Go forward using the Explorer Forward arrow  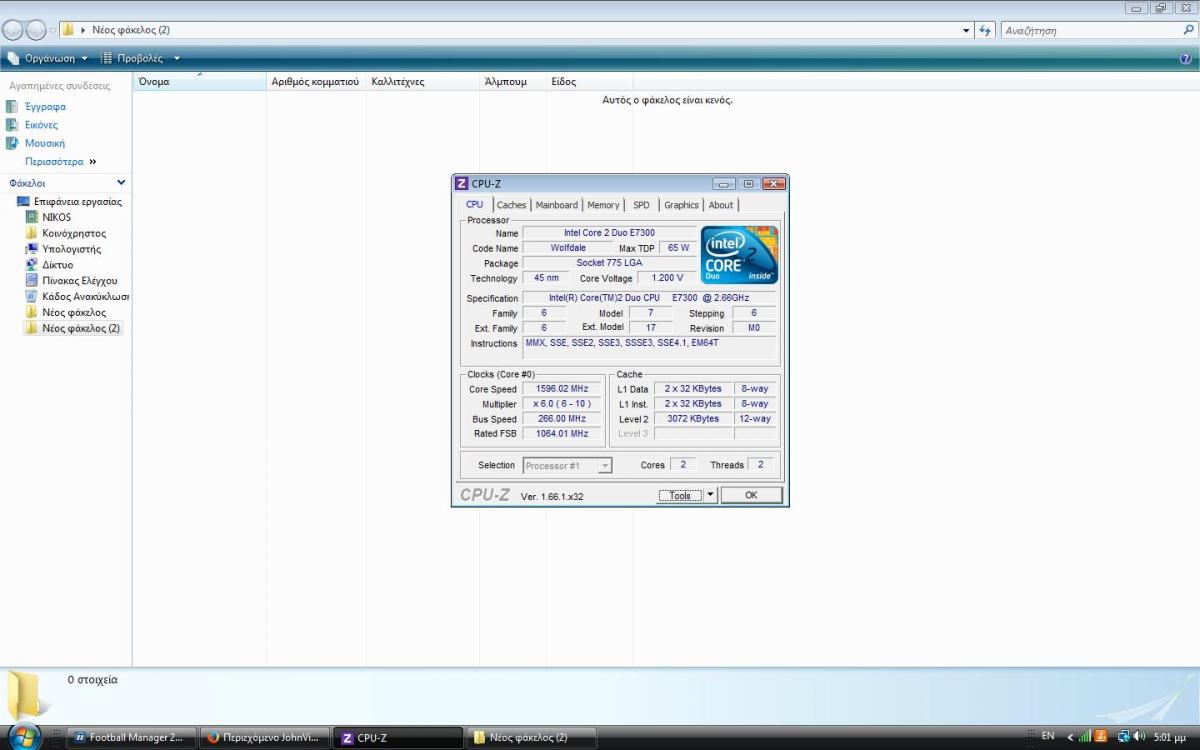(36, 30)
